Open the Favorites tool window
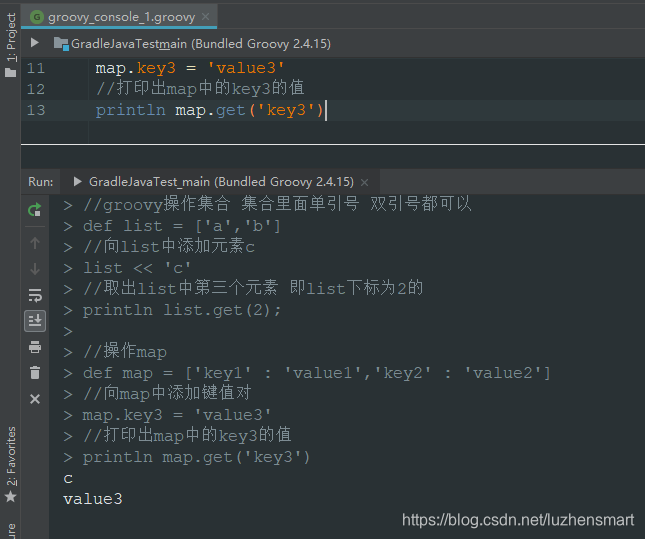 pyautogui.click(x=11, y=464)
